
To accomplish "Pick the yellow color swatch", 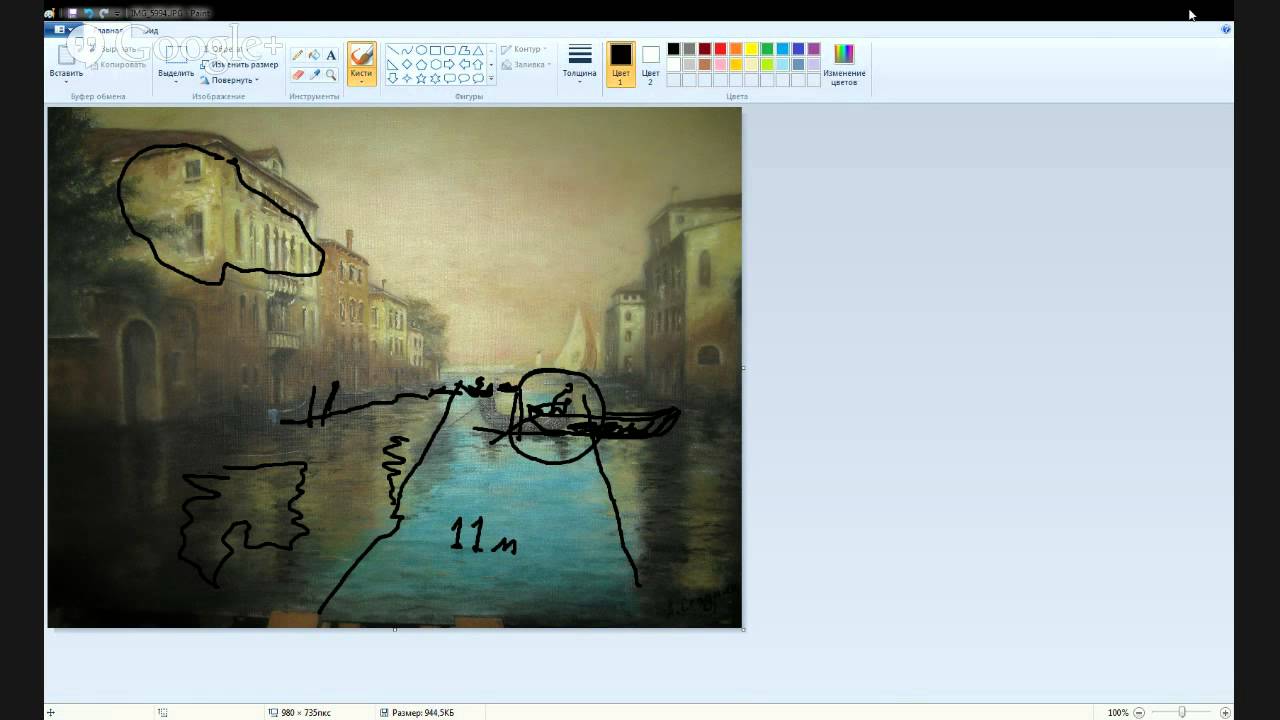I will (x=751, y=49).
